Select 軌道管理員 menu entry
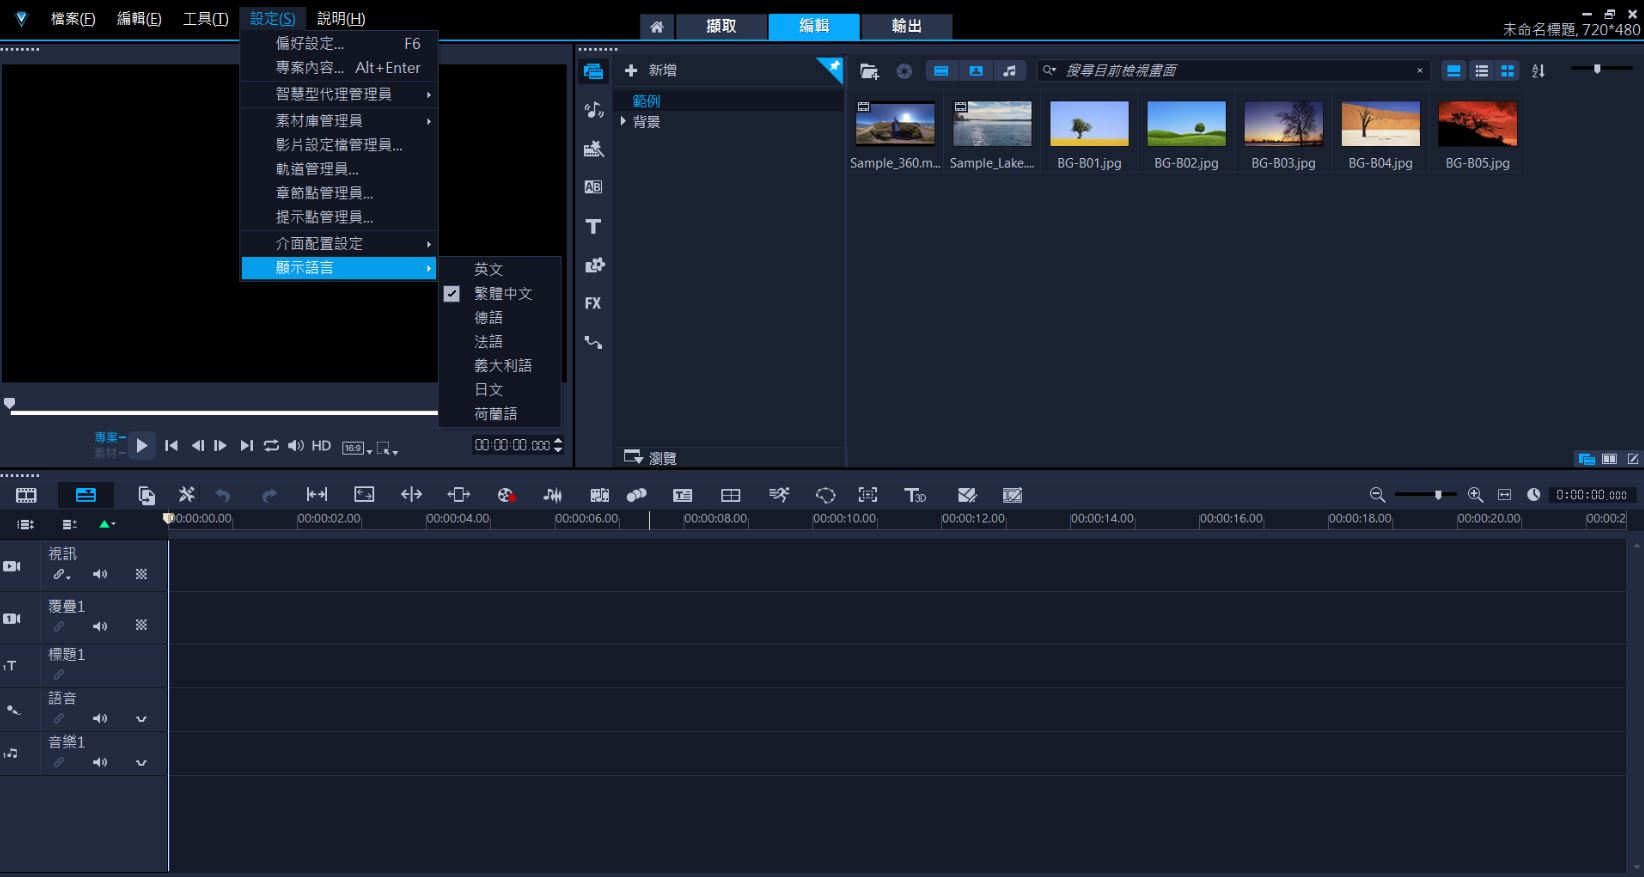The image size is (1644, 877). [x=339, y=169]
